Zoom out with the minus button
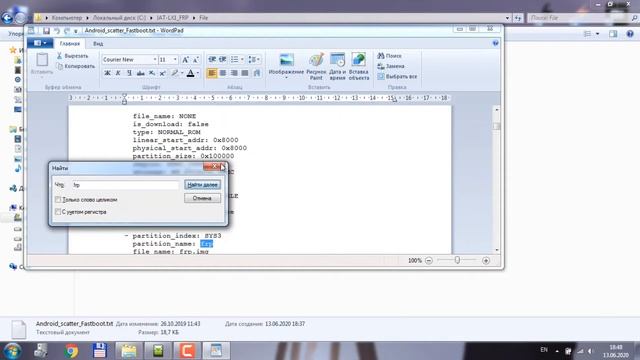 (429, 260)
